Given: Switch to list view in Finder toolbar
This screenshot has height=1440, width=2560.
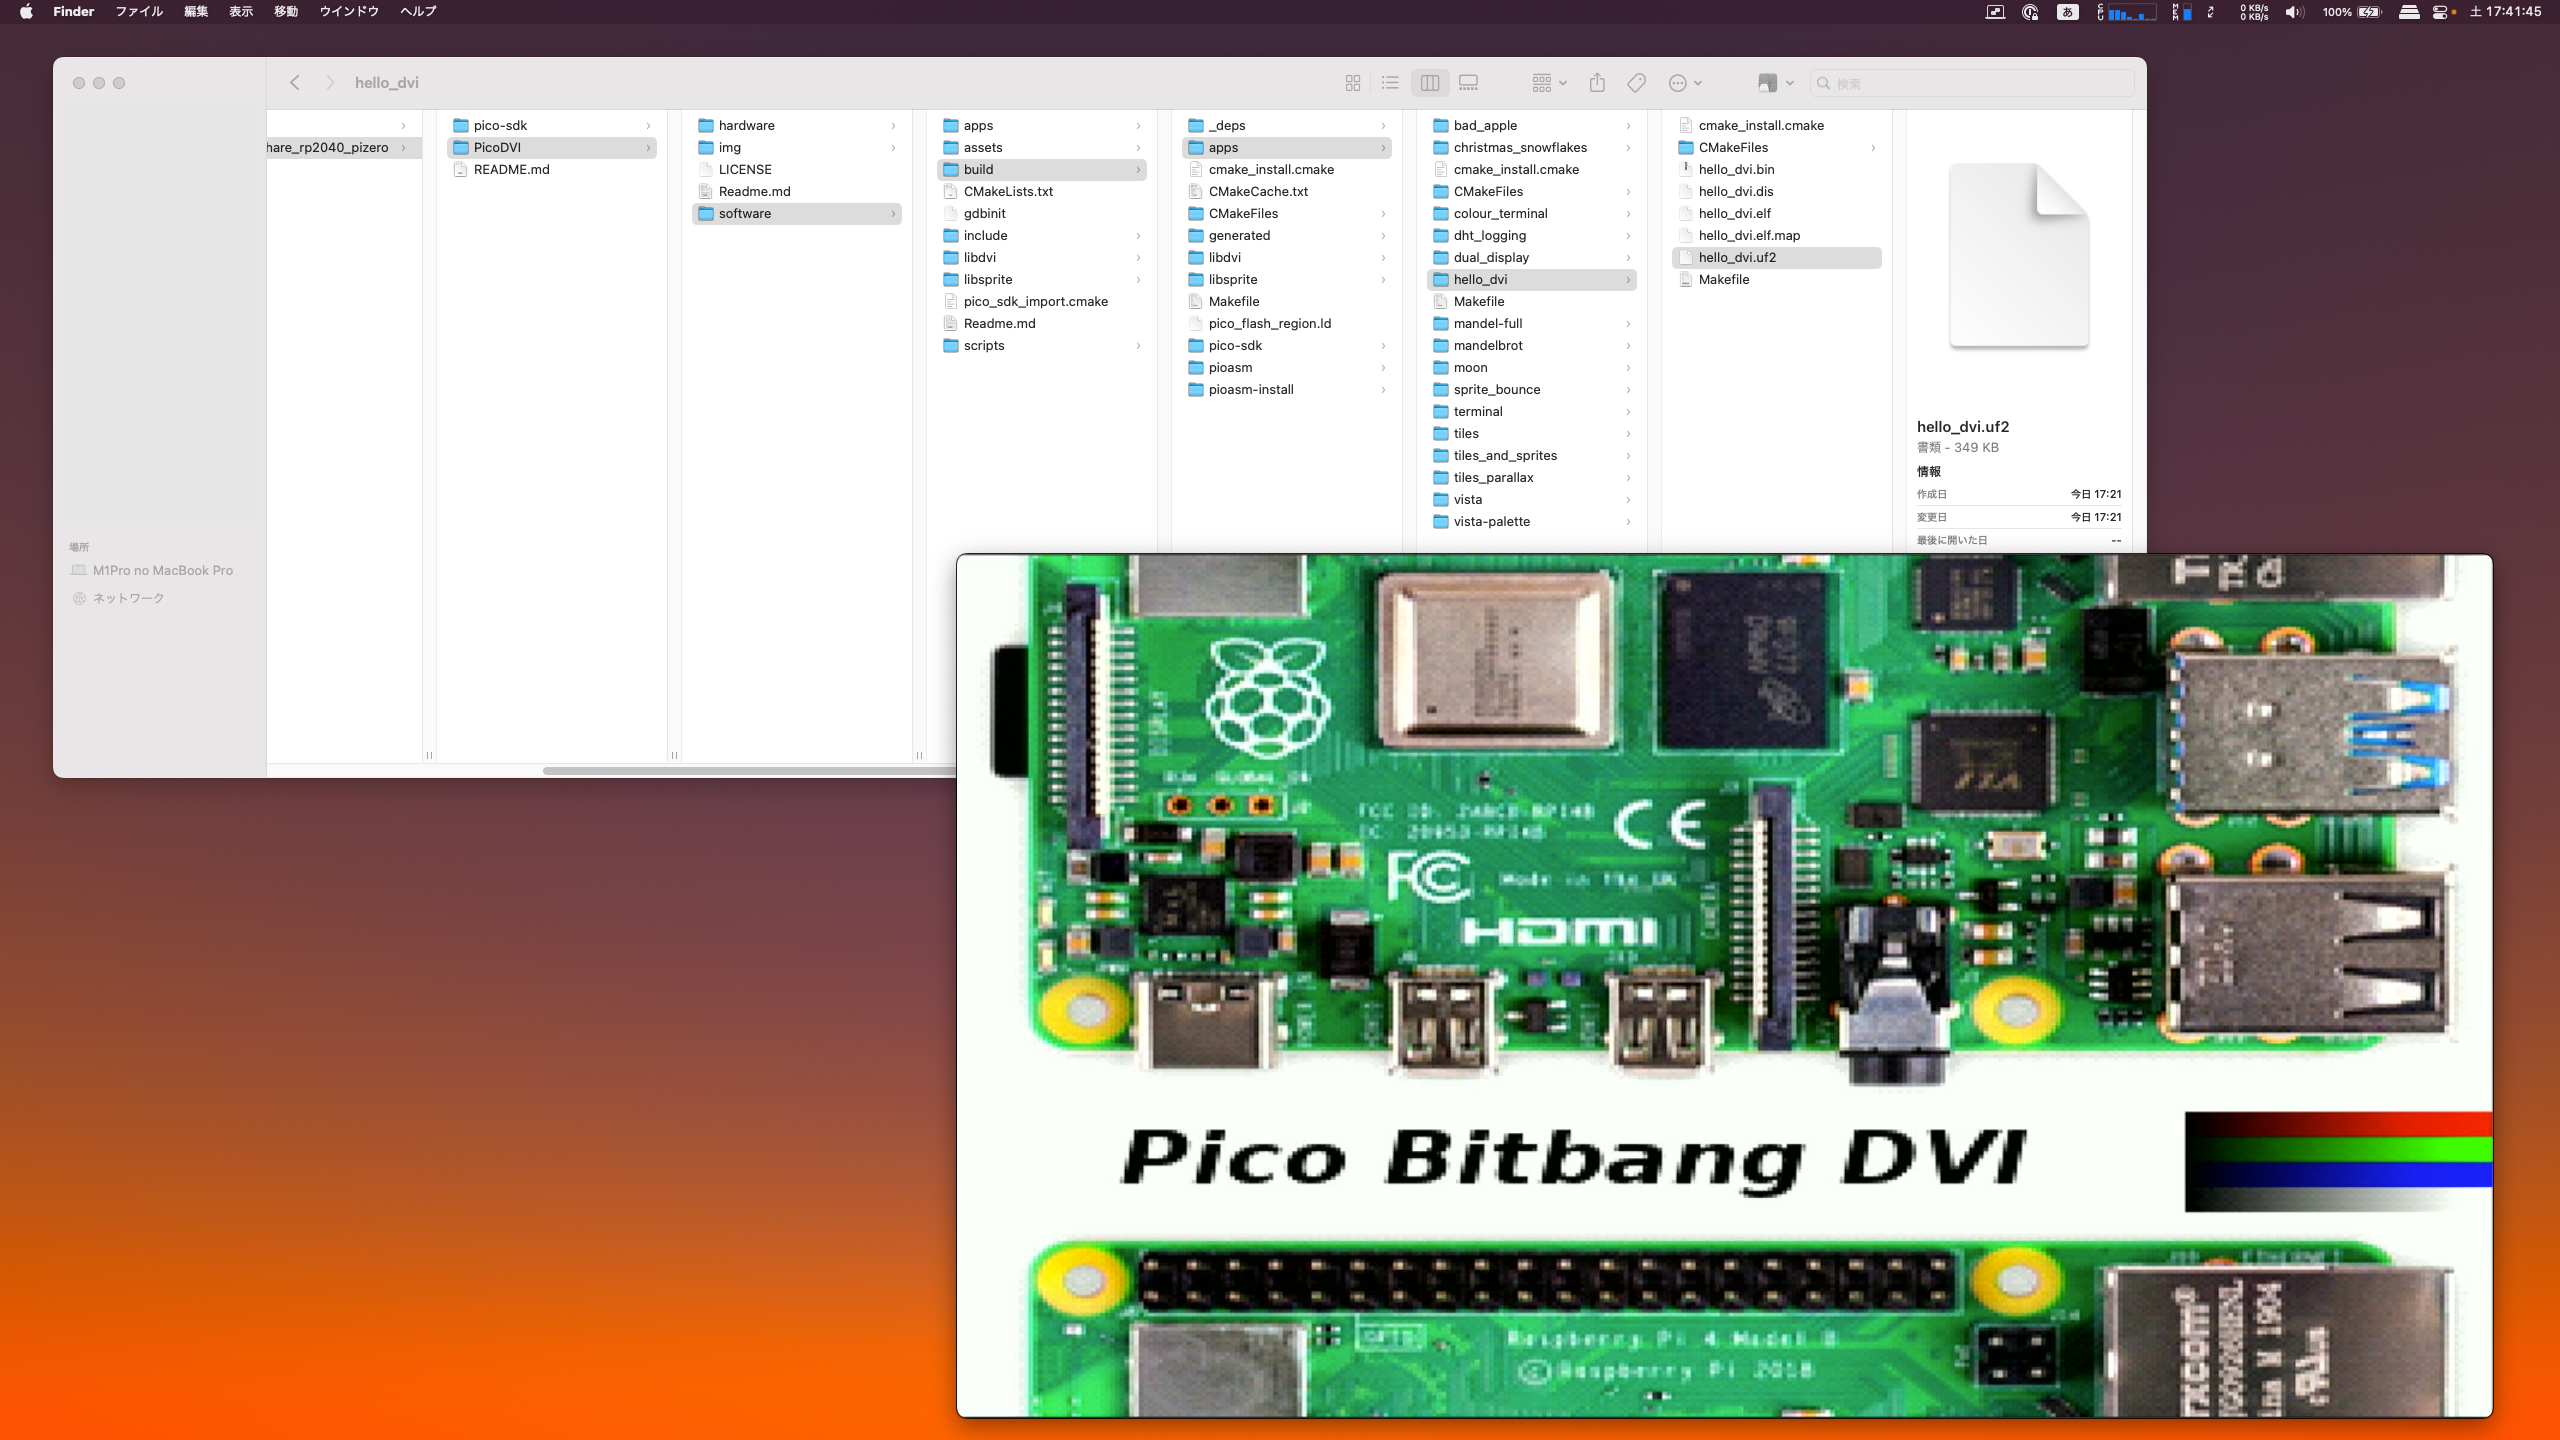Looking at the screenshot, I should point(1390,83).
